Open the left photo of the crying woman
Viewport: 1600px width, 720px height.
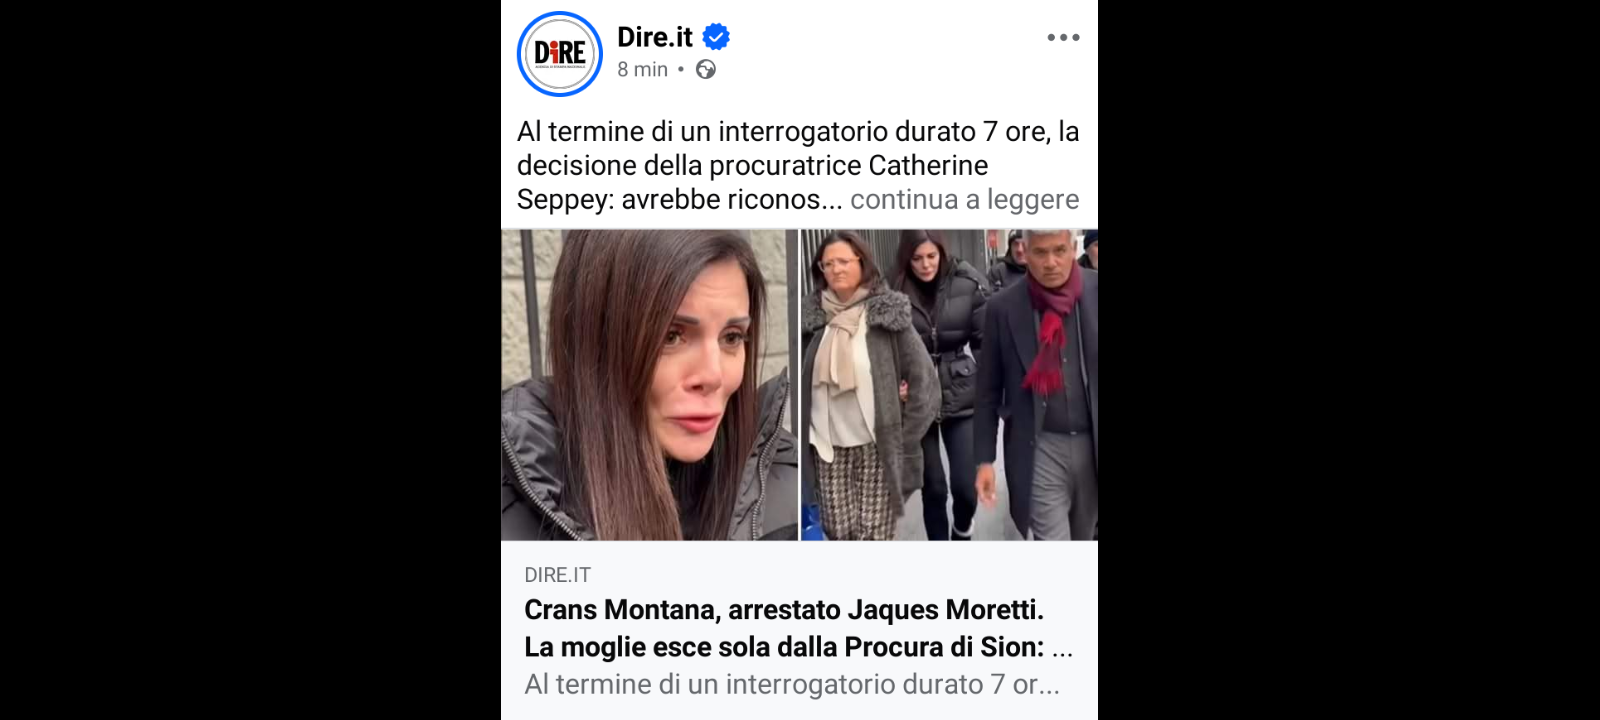click(649, 385)
